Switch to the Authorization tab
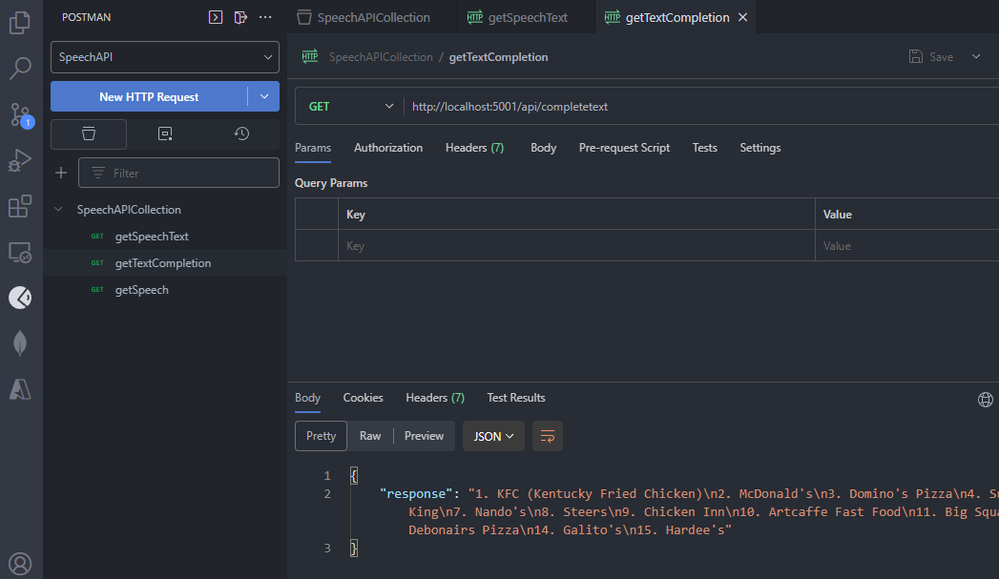999x579 pixels. pyautogui.click(x=388, y=148)
